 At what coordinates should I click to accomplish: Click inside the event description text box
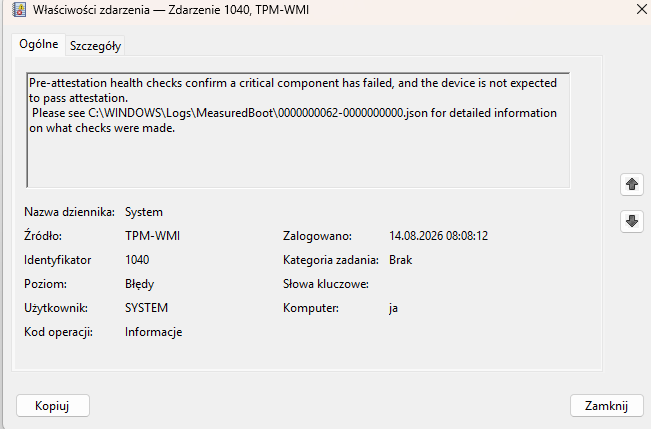click(x=298, y=130)
